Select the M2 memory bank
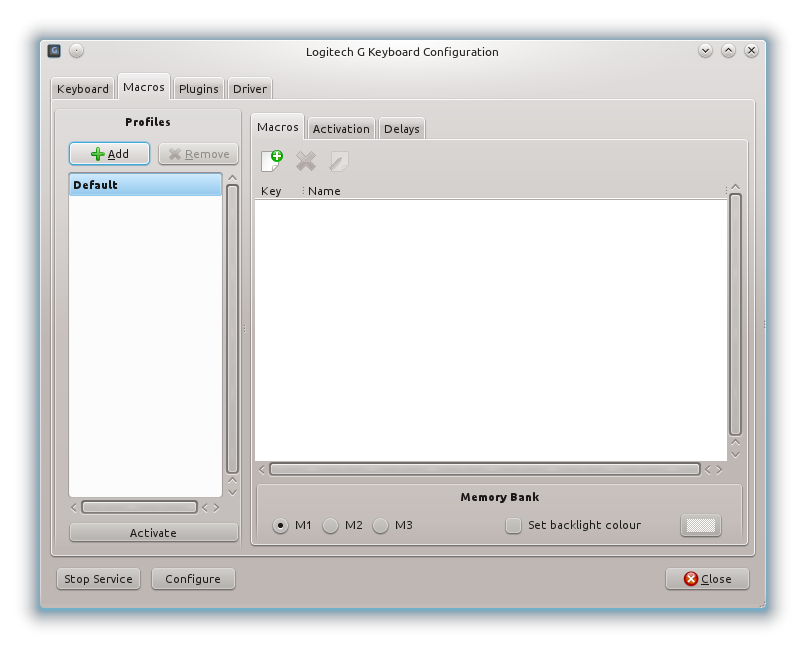806x648 pixels. (x=331, y=525)
